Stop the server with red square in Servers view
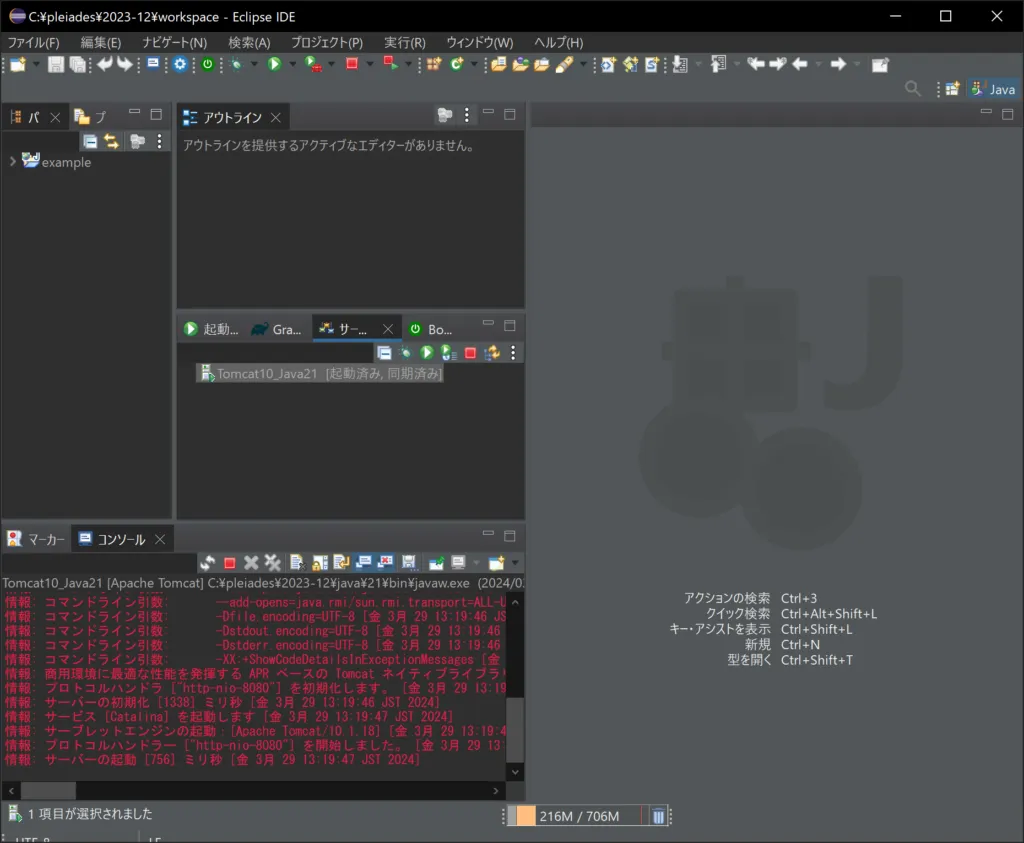 point(470,353)
